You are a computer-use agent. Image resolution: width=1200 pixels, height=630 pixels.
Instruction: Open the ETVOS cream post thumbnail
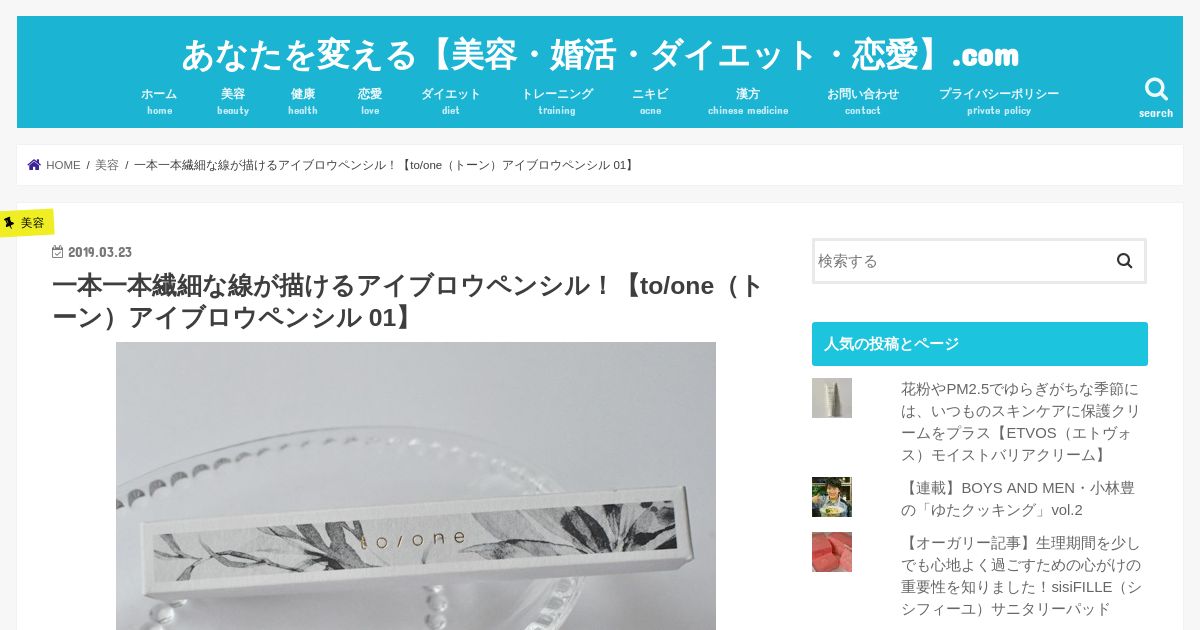click(832, 398)
